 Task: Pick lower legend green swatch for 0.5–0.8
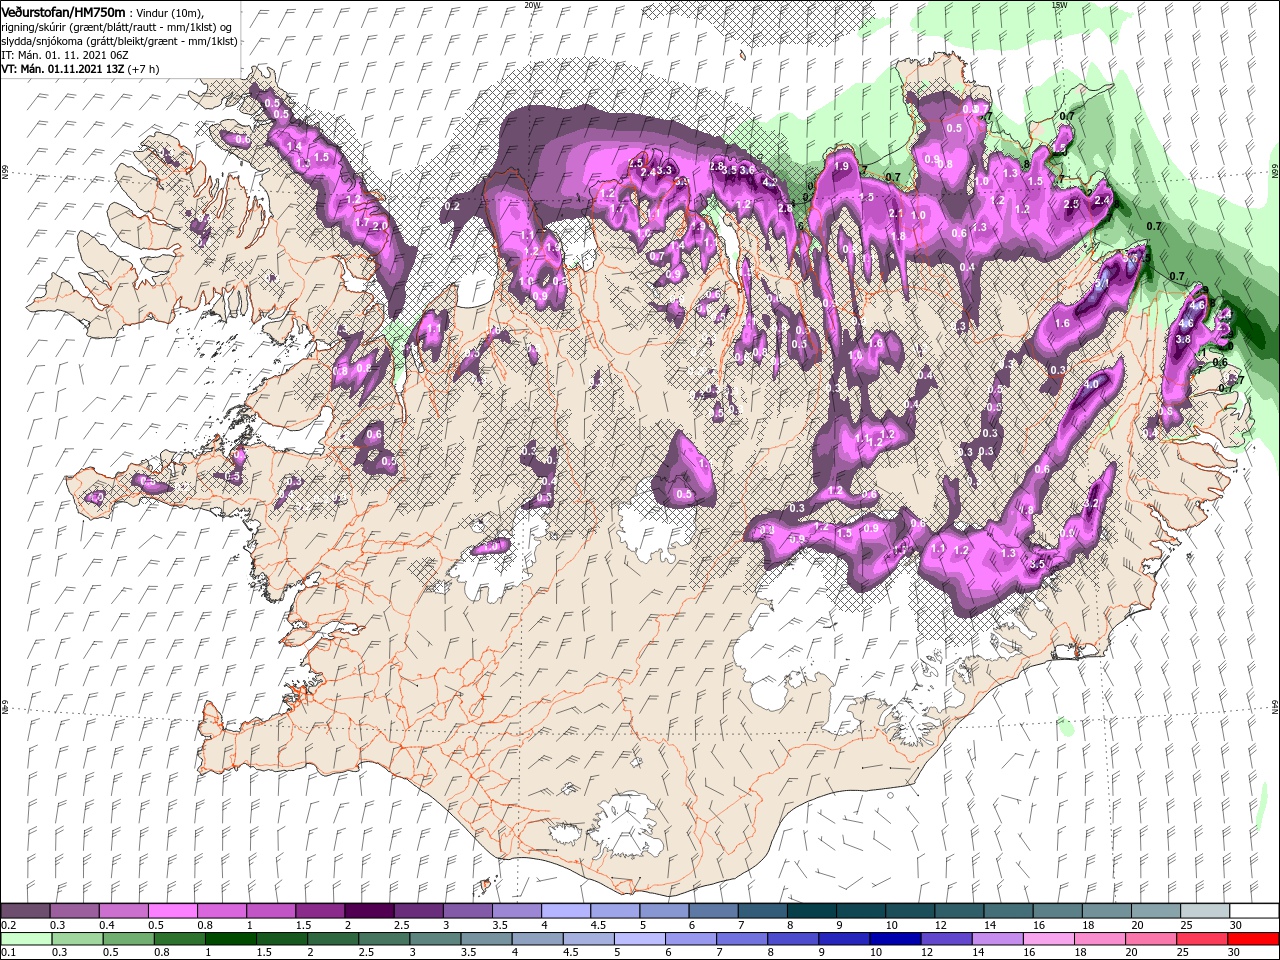pyautogui.click(x=128, y=939)
